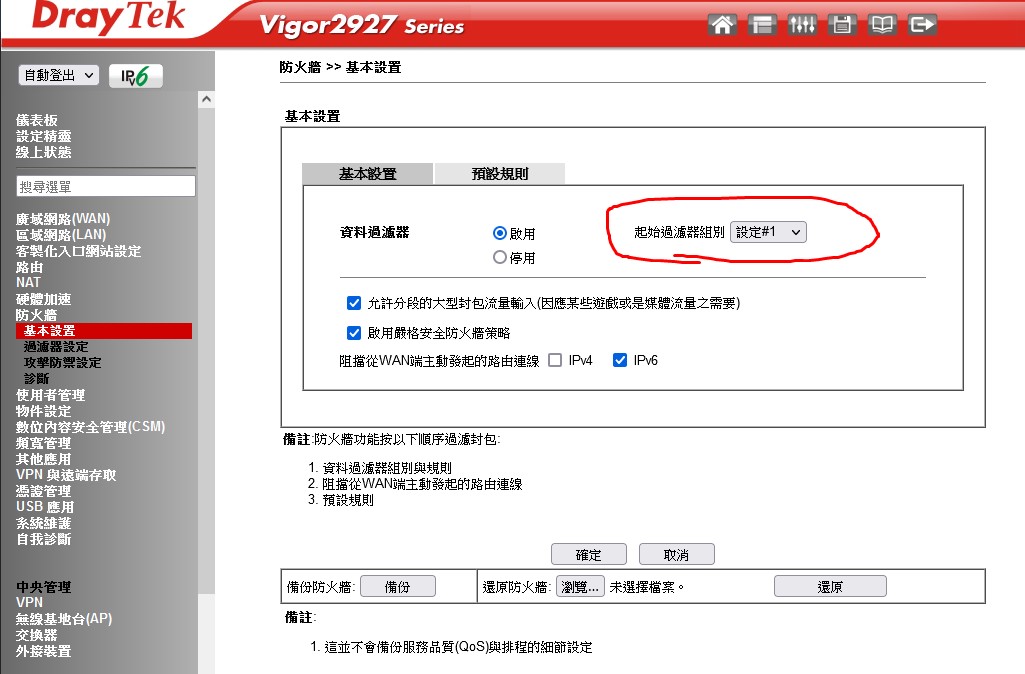Toggle the 啟用嚴格安全防火牆策略 checkbox
The width and height of the screenshot is (1025, 674).
coord(353,333)
